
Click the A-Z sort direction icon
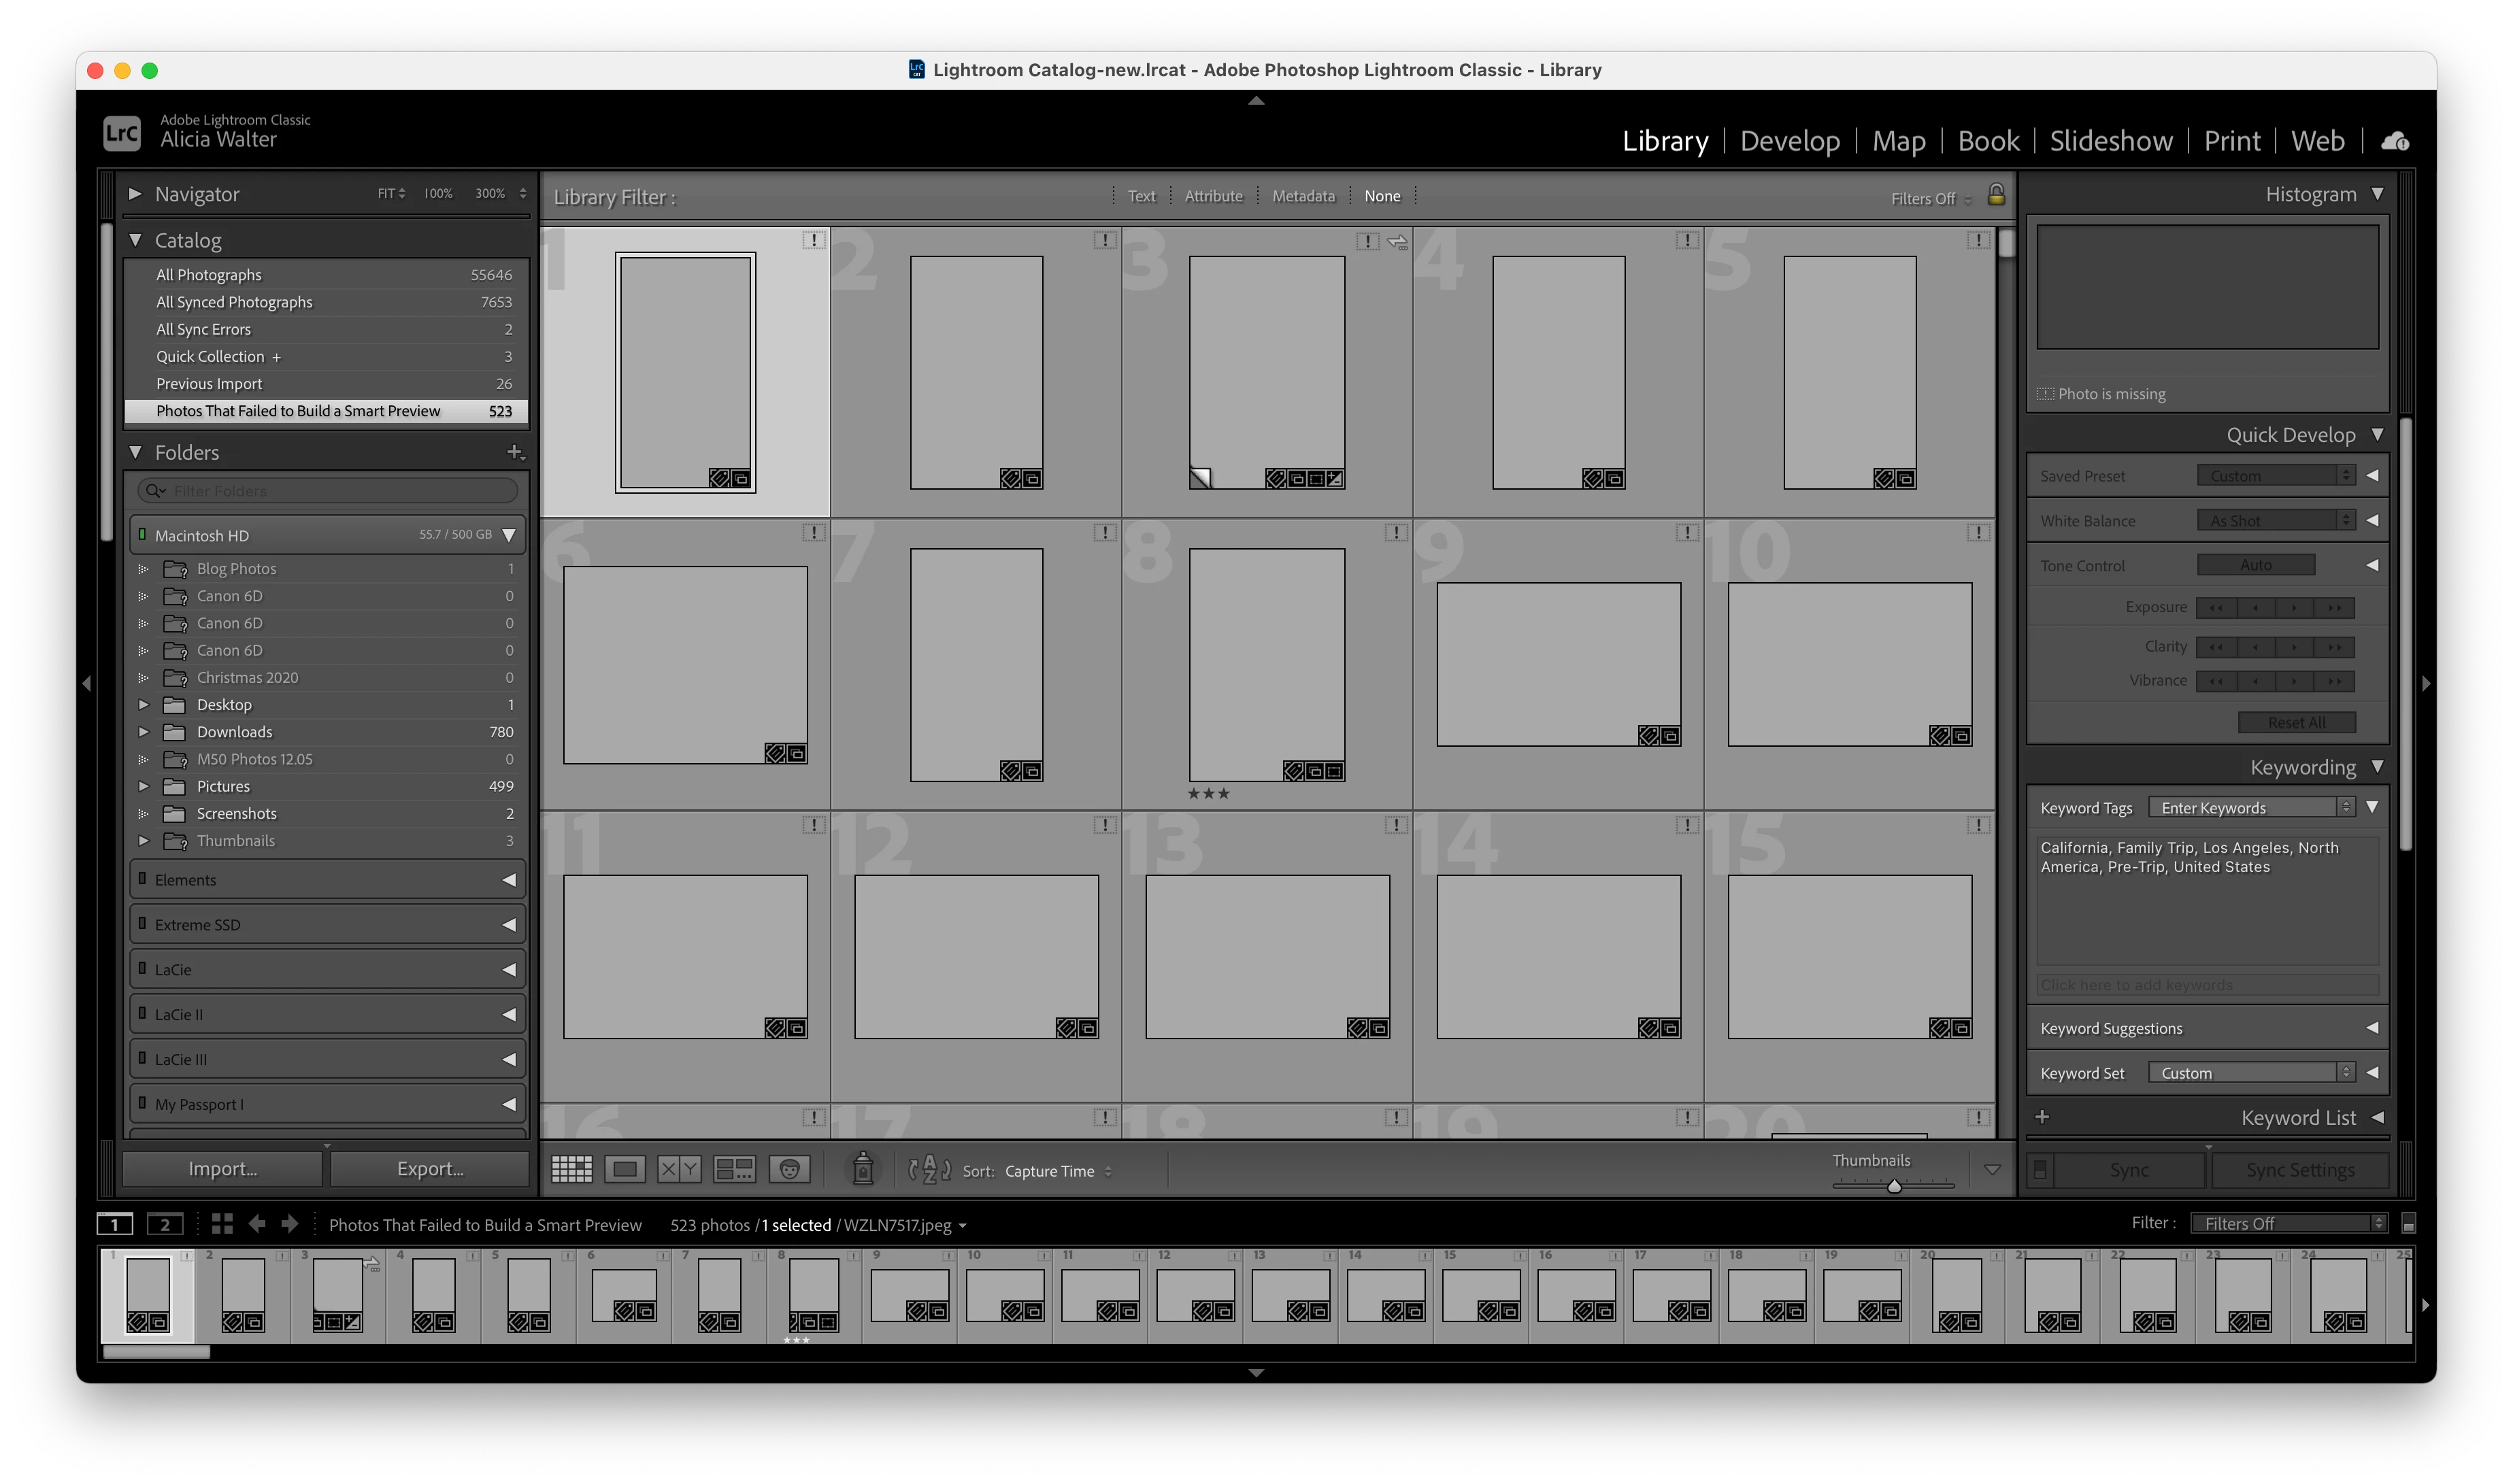point(929,1169)
